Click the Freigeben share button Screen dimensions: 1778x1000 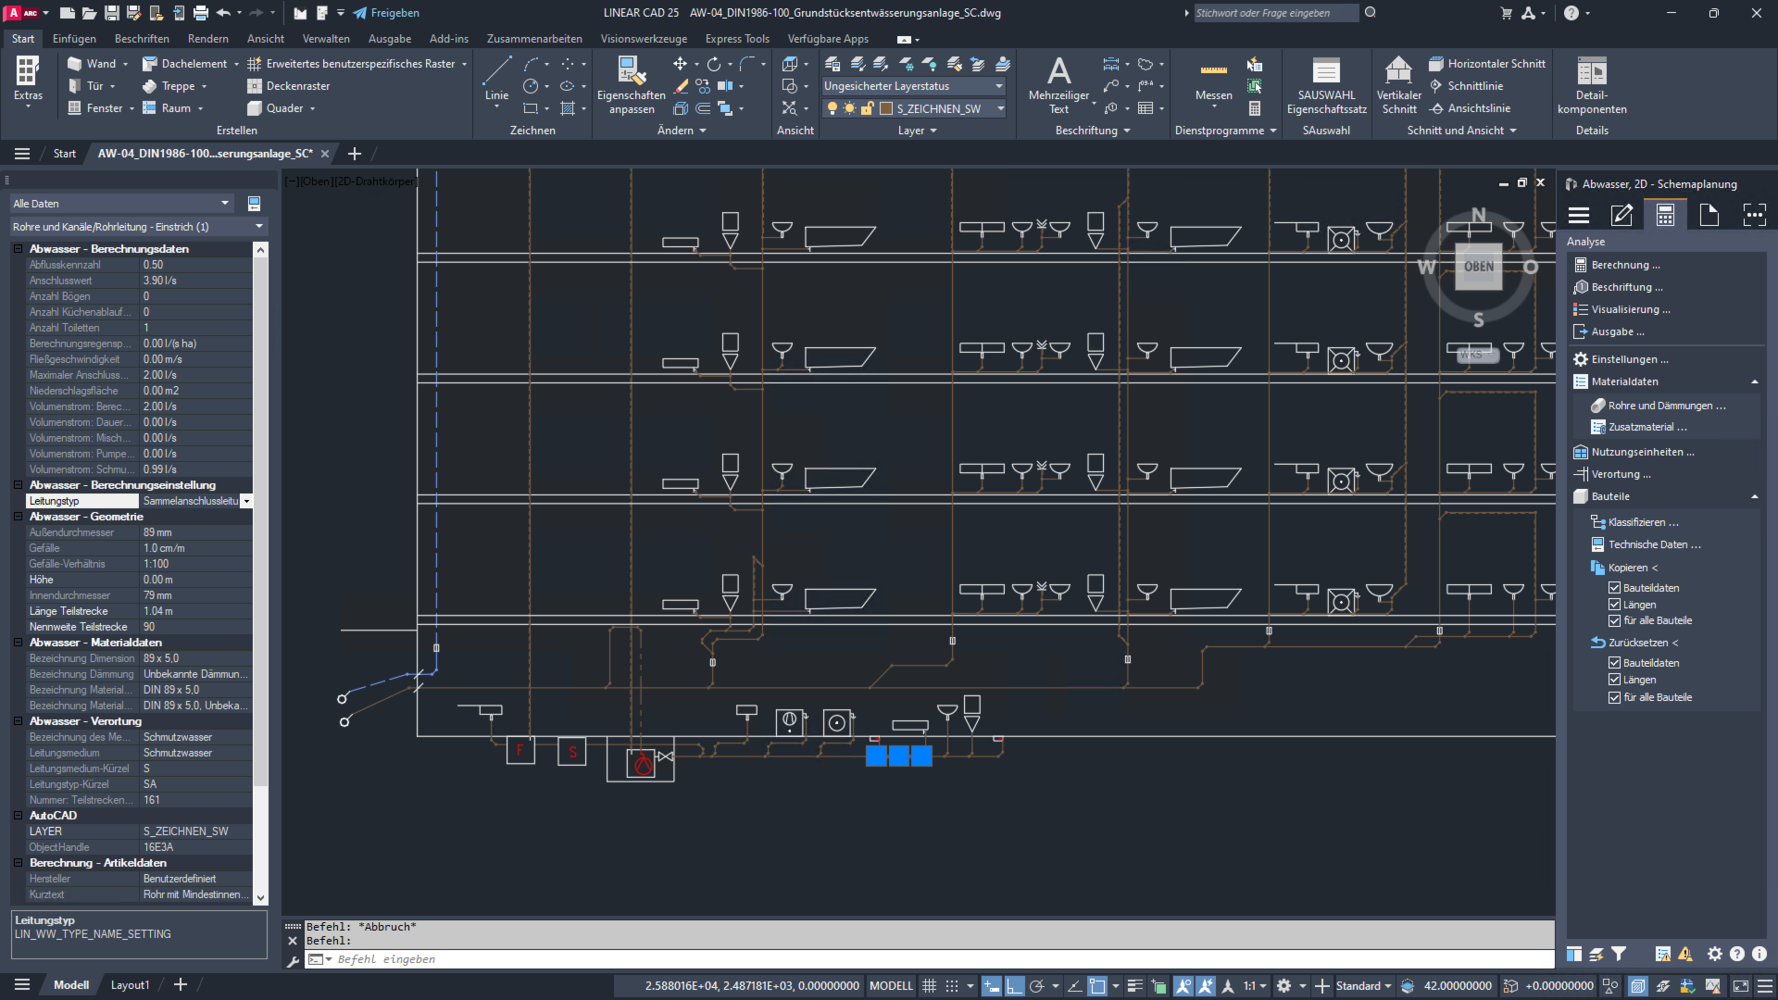click(x=386, y=13)
